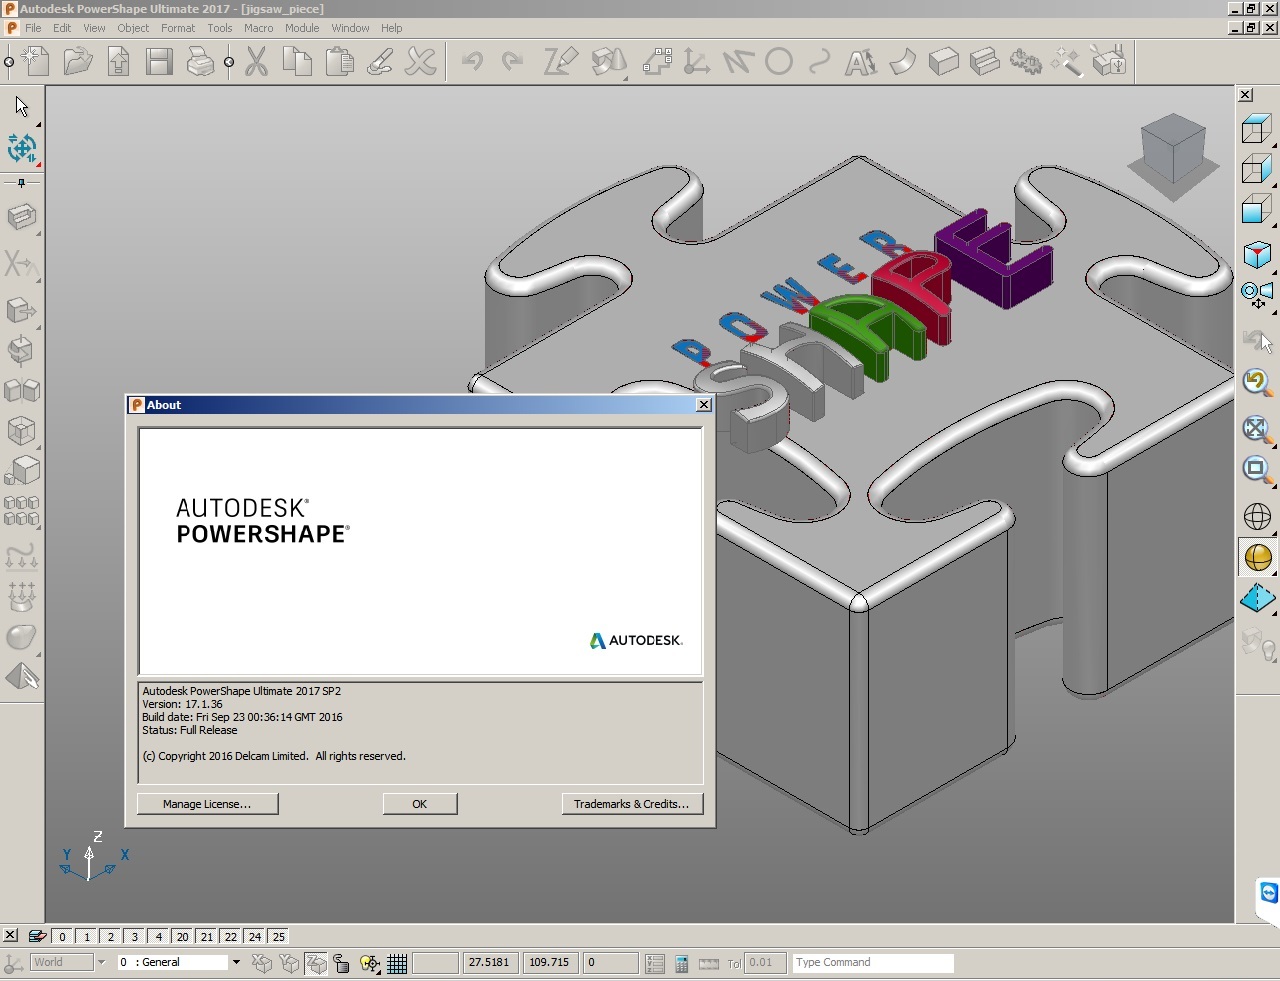1280x981 pixels.
Task: Click the Wizards magic wand icon
Action: point(1066,62)
